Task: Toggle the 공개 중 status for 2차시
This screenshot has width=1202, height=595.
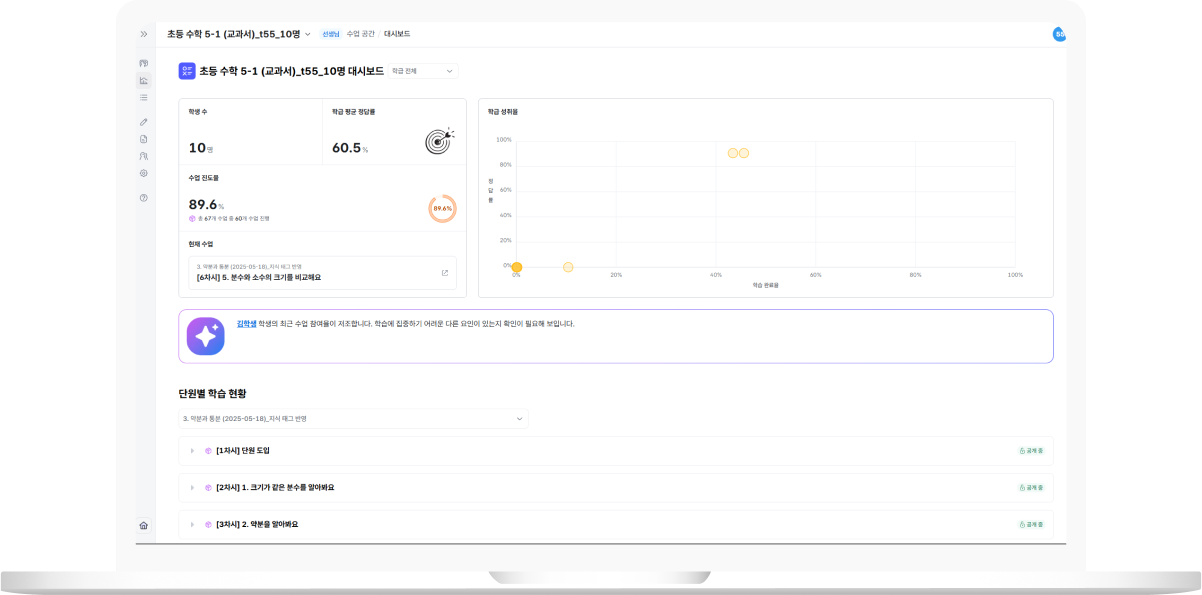Action: click(1030, 488)
